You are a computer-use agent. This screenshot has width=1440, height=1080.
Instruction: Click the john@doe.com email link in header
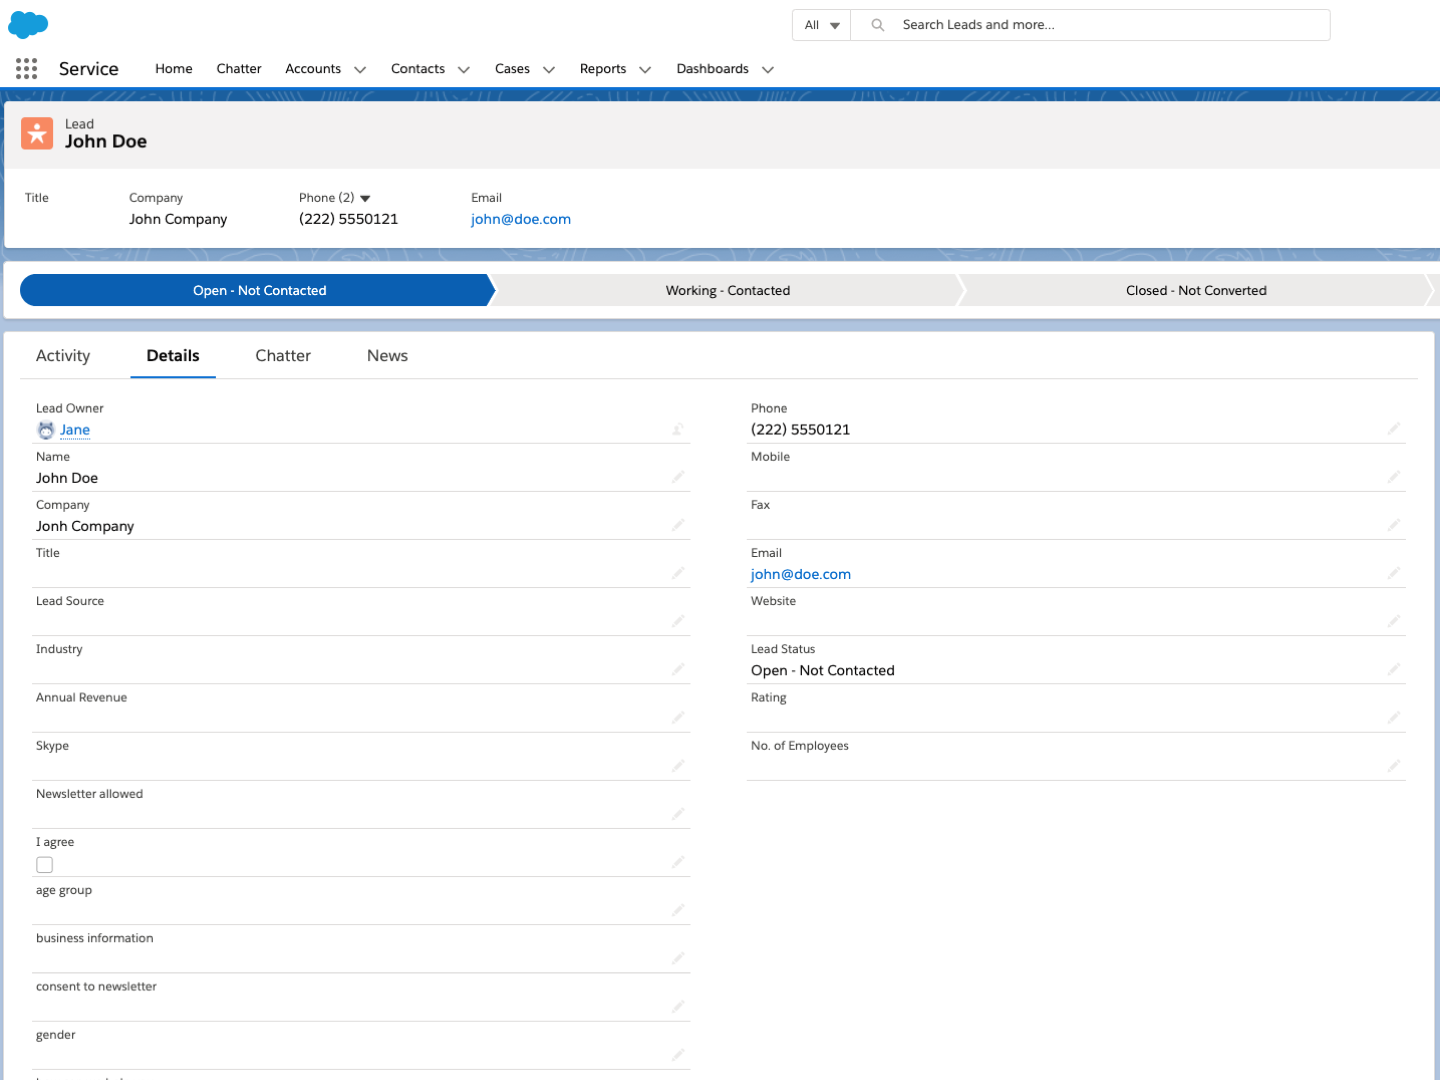(x=521, y=219)
